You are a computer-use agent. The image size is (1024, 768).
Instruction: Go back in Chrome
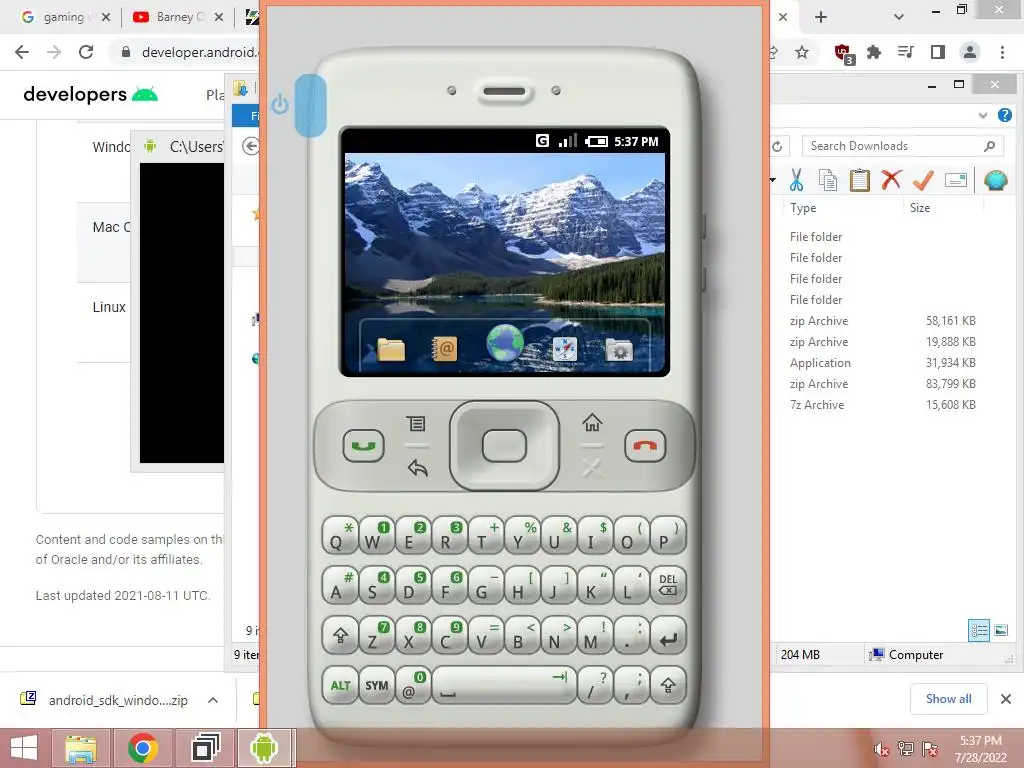(22, 52)
